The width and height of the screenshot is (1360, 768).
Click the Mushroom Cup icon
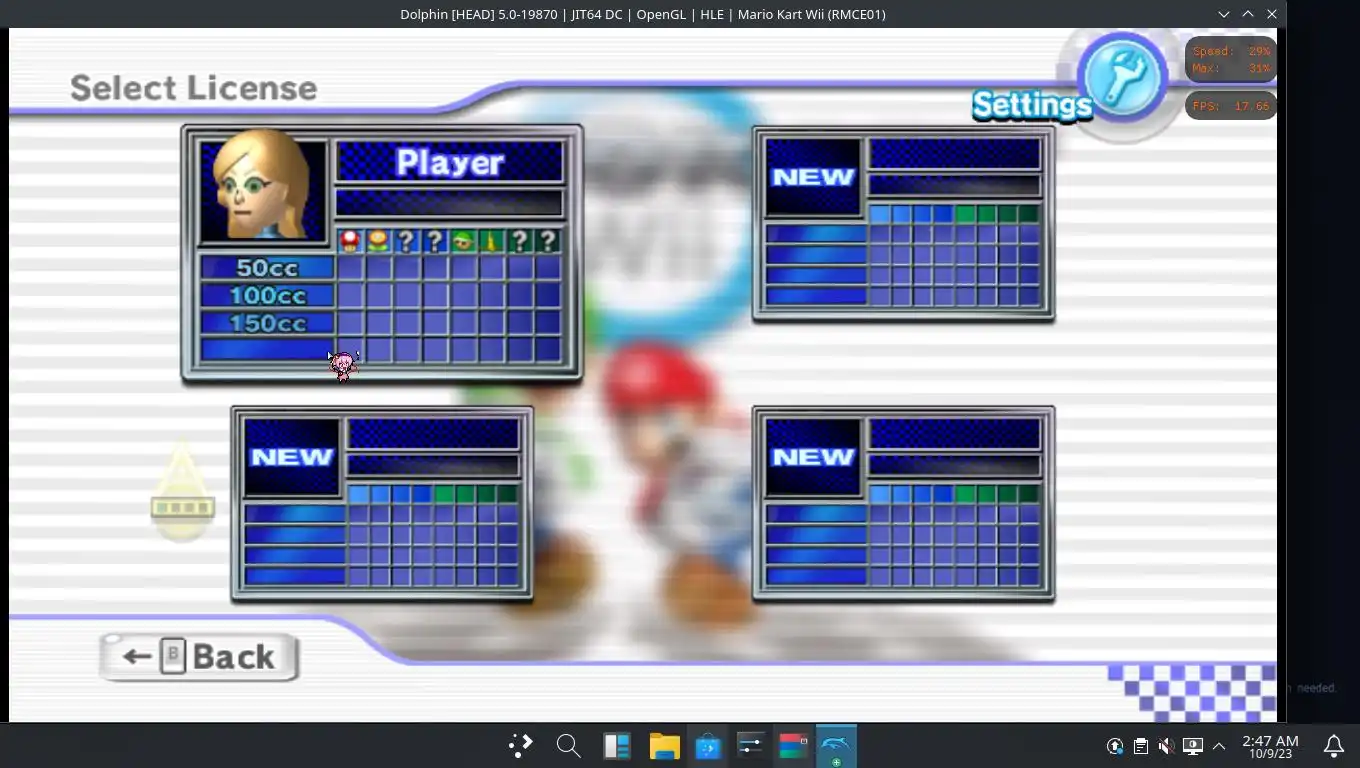pyautogui.click(x=350, y=241)
